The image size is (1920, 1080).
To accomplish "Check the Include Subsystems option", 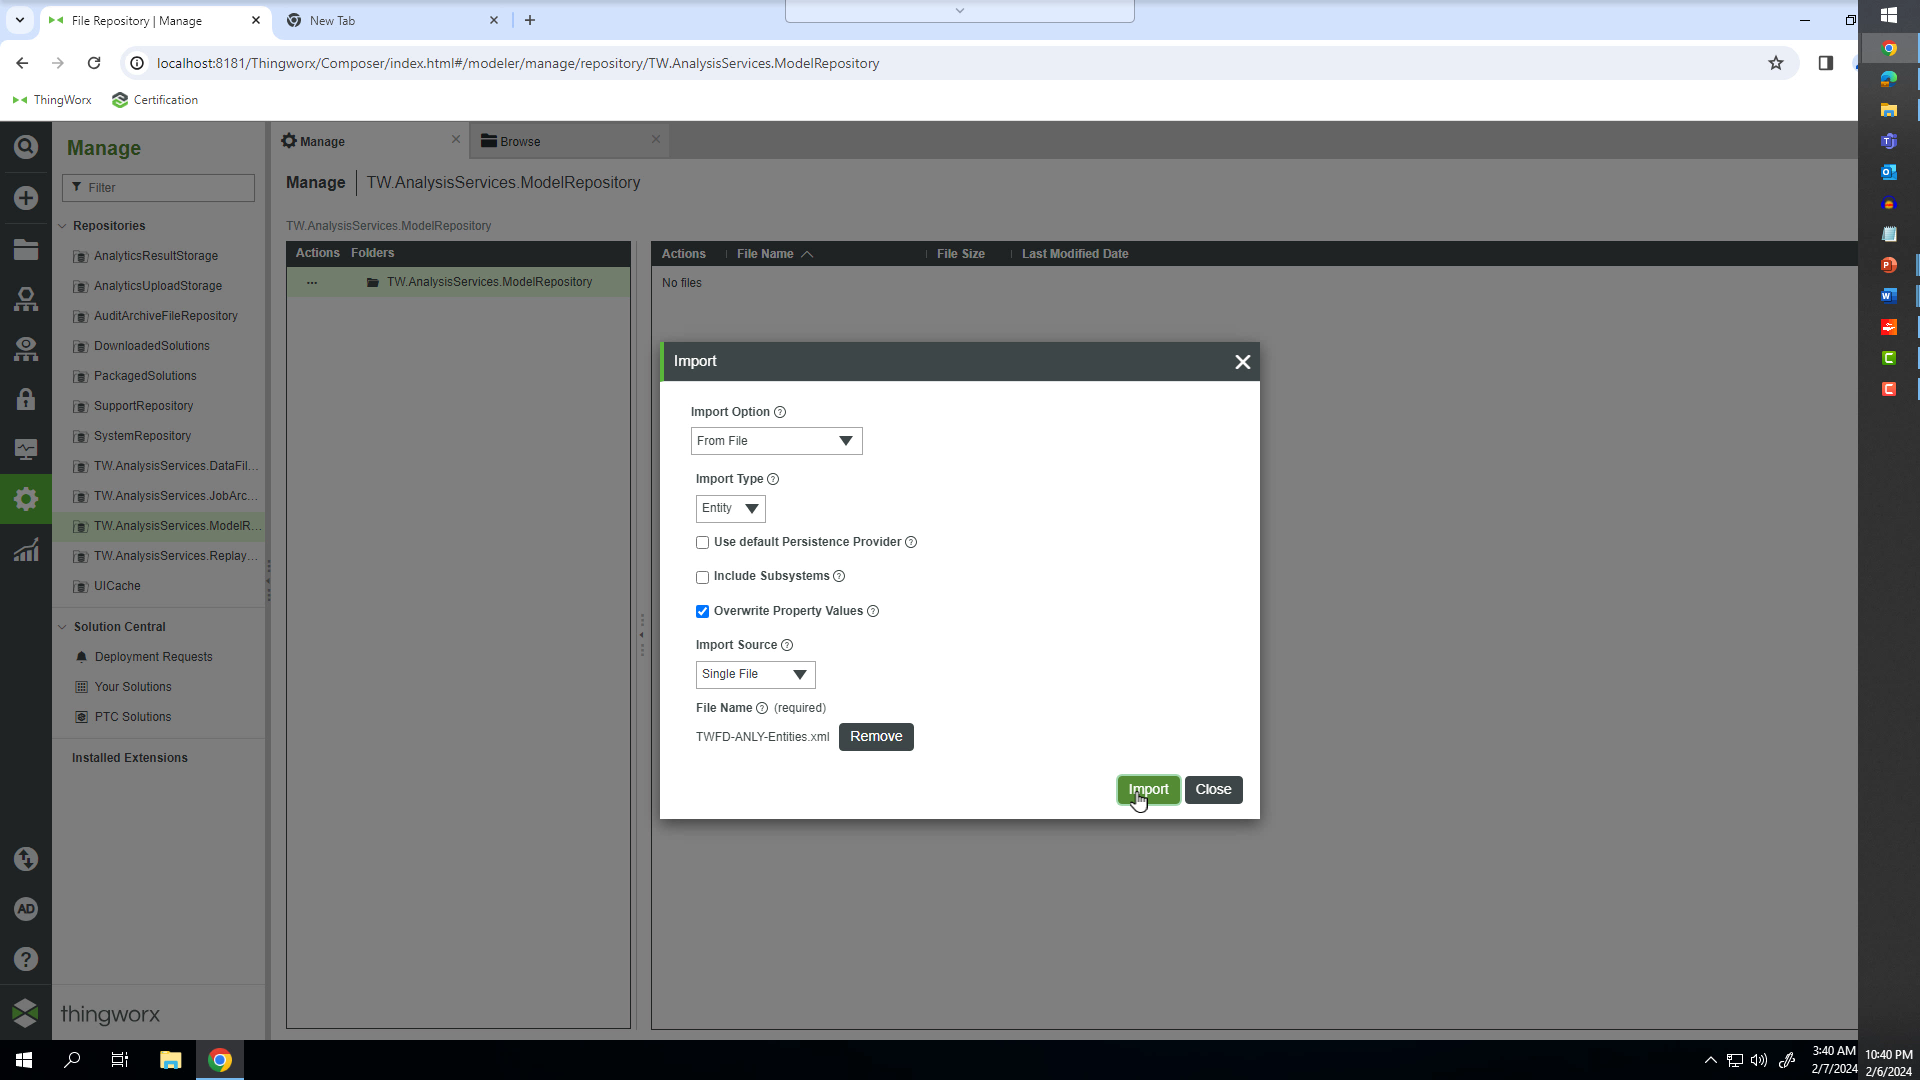I will (703, 577).
